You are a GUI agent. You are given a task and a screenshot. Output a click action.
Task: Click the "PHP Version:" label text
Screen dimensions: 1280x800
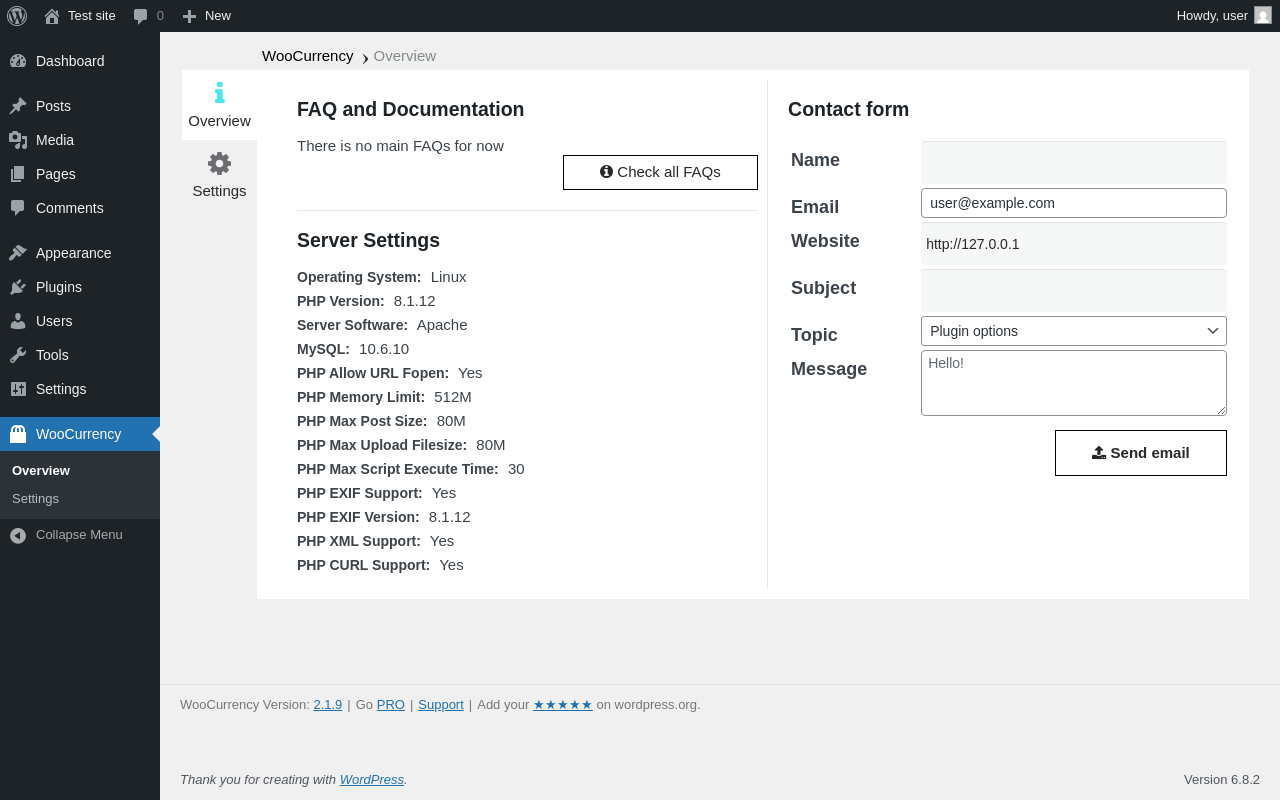[341, 301]
